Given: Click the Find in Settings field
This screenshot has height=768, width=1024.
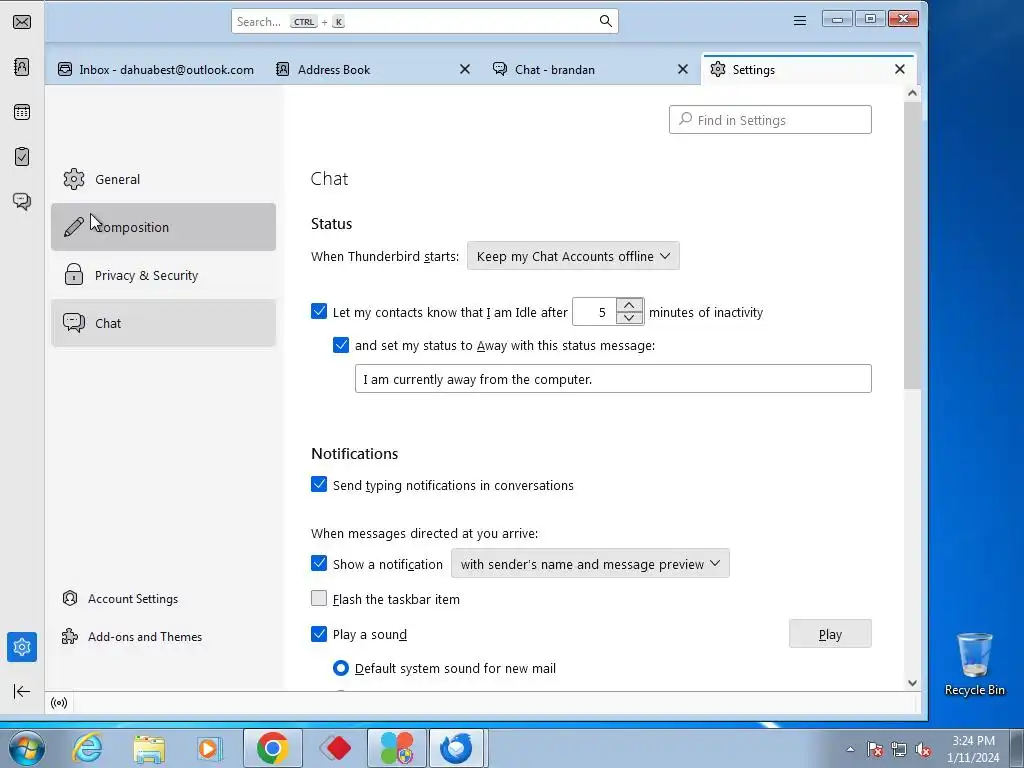Looking at the screenshot, I should coord(770,120).
